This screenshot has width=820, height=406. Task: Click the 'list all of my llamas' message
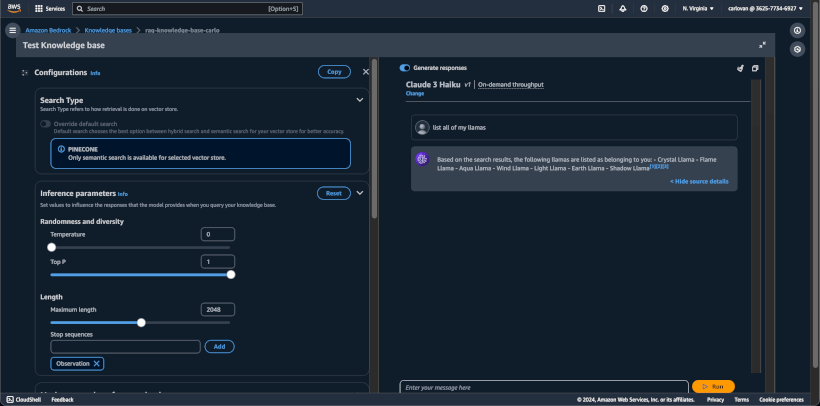459,127
